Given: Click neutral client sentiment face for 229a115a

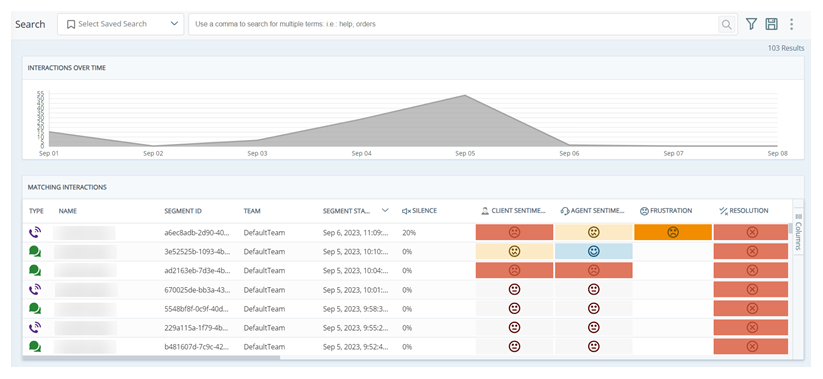Looking at the screenshot, I should coord(514,328).
